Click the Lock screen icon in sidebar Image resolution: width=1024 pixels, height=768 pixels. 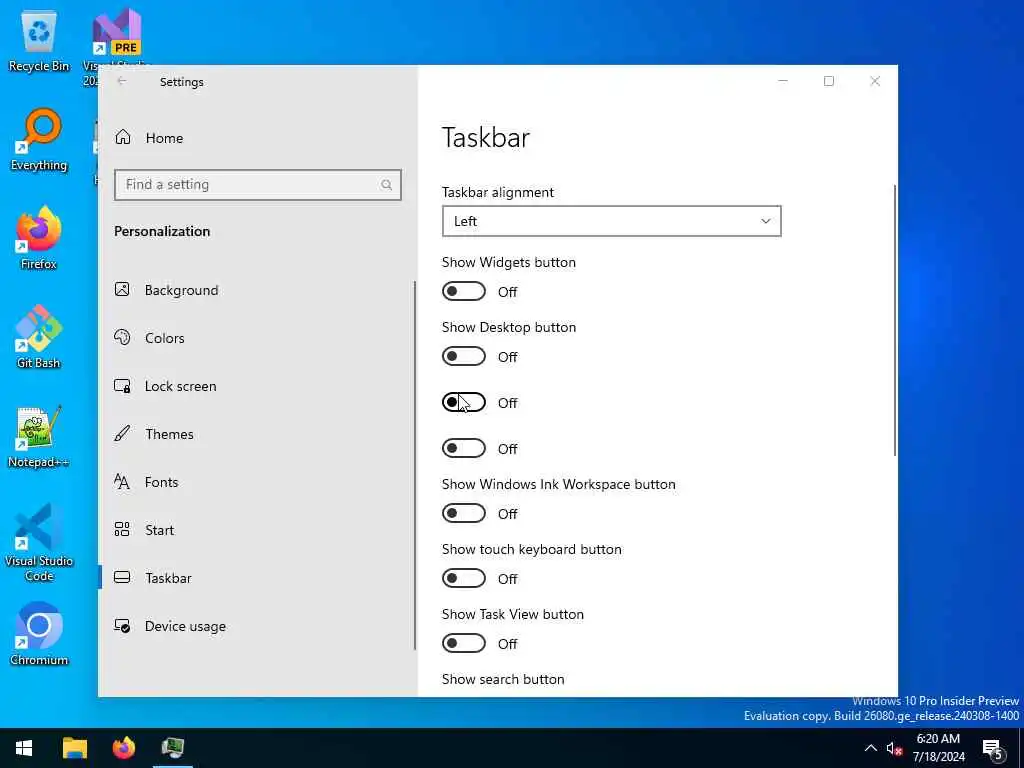122,385
